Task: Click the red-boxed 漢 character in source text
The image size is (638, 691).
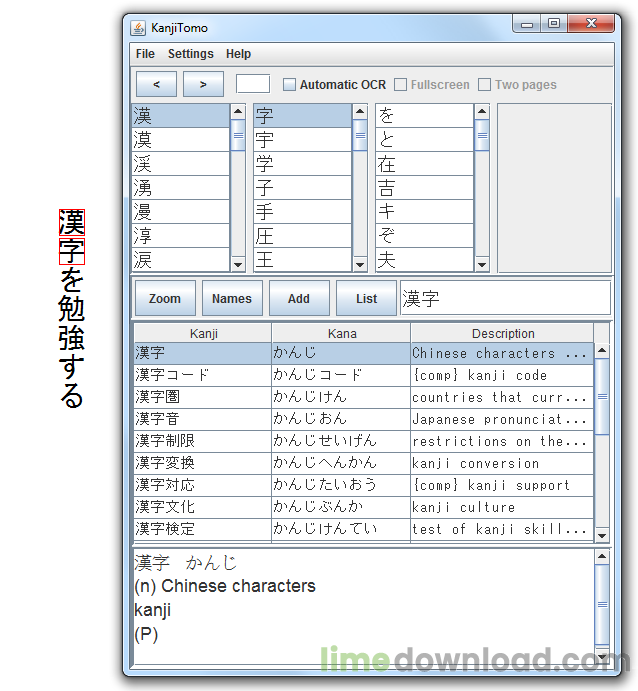Action: [72, 222]
